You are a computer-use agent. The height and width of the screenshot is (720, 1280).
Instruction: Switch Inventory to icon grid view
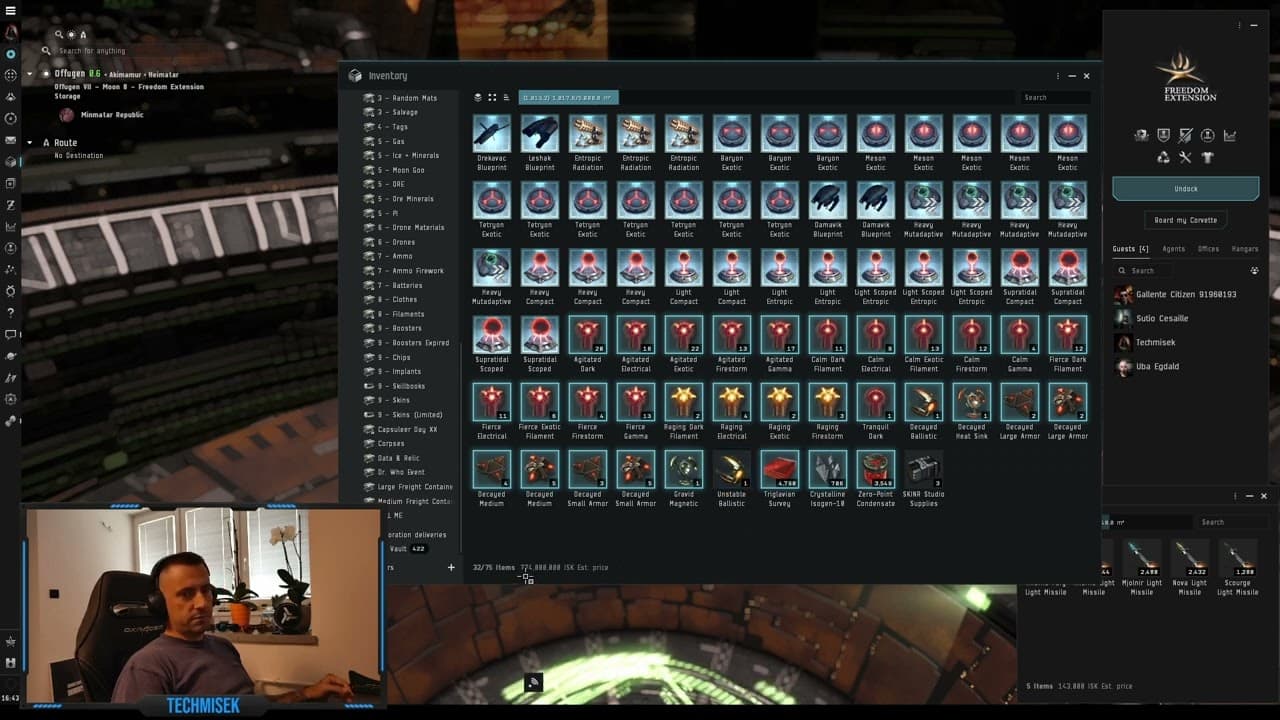(x=492, y=97)
